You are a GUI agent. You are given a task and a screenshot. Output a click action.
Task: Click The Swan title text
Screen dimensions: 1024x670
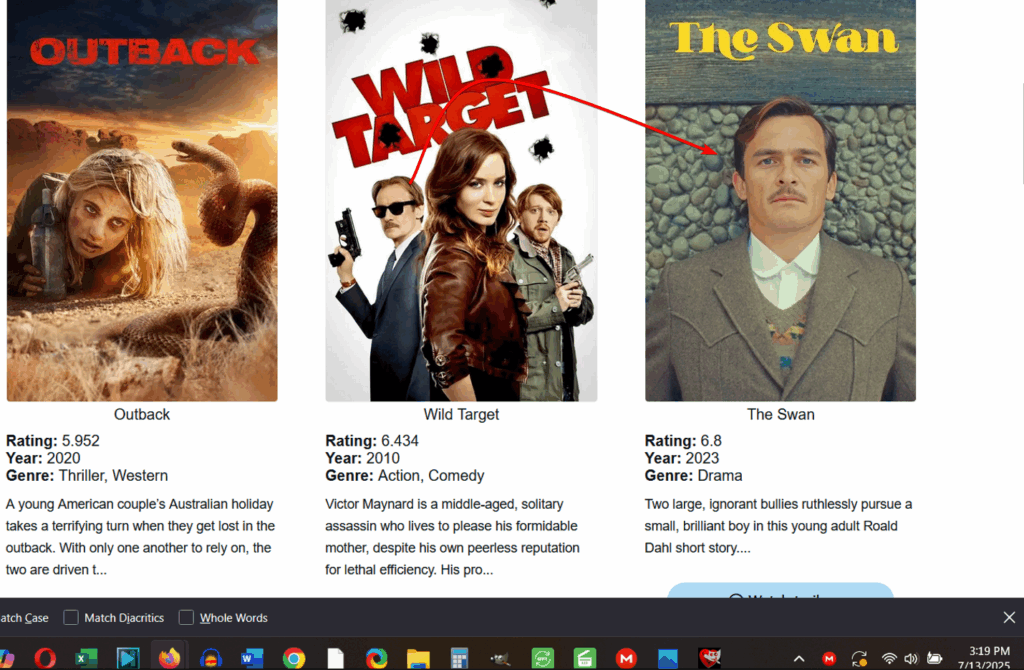click(780, 414)
